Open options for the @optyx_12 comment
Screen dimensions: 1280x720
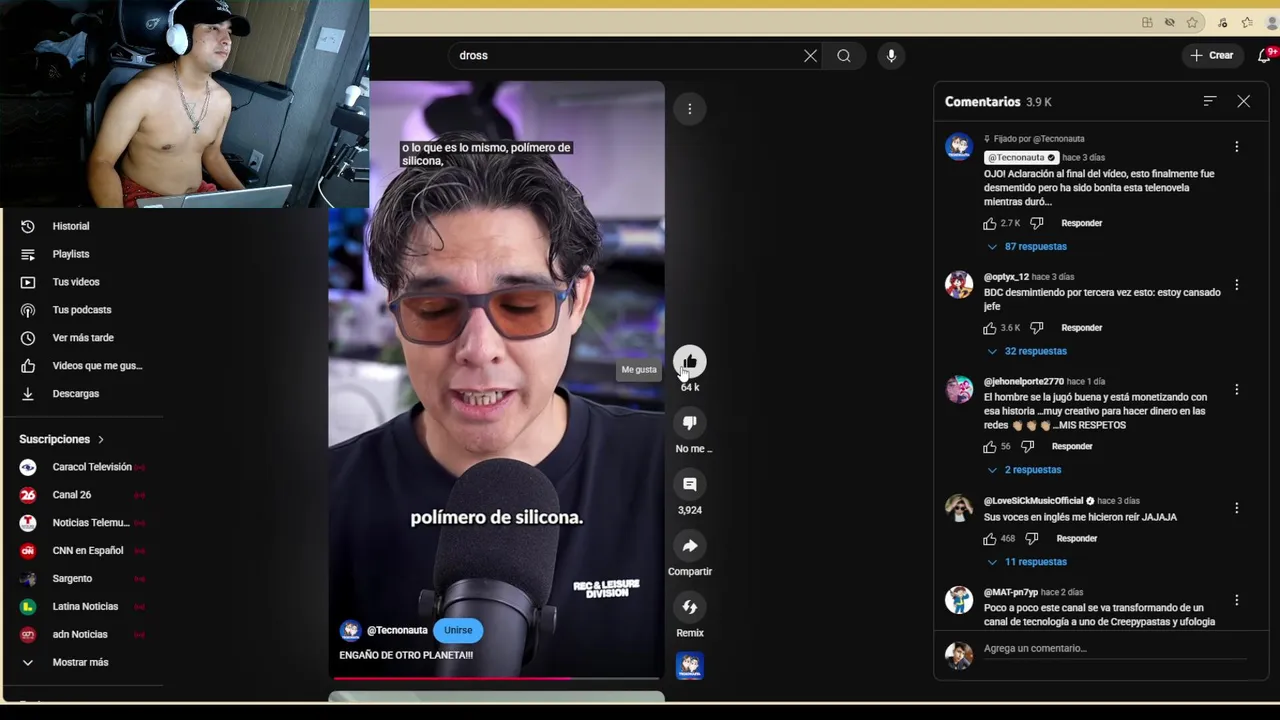click(x=1236, y=285)
